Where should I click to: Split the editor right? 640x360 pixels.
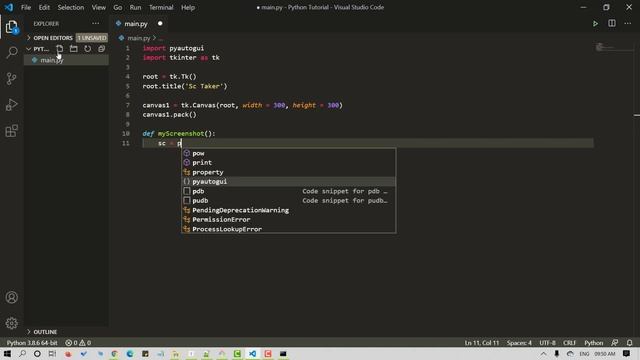[611, 24]
